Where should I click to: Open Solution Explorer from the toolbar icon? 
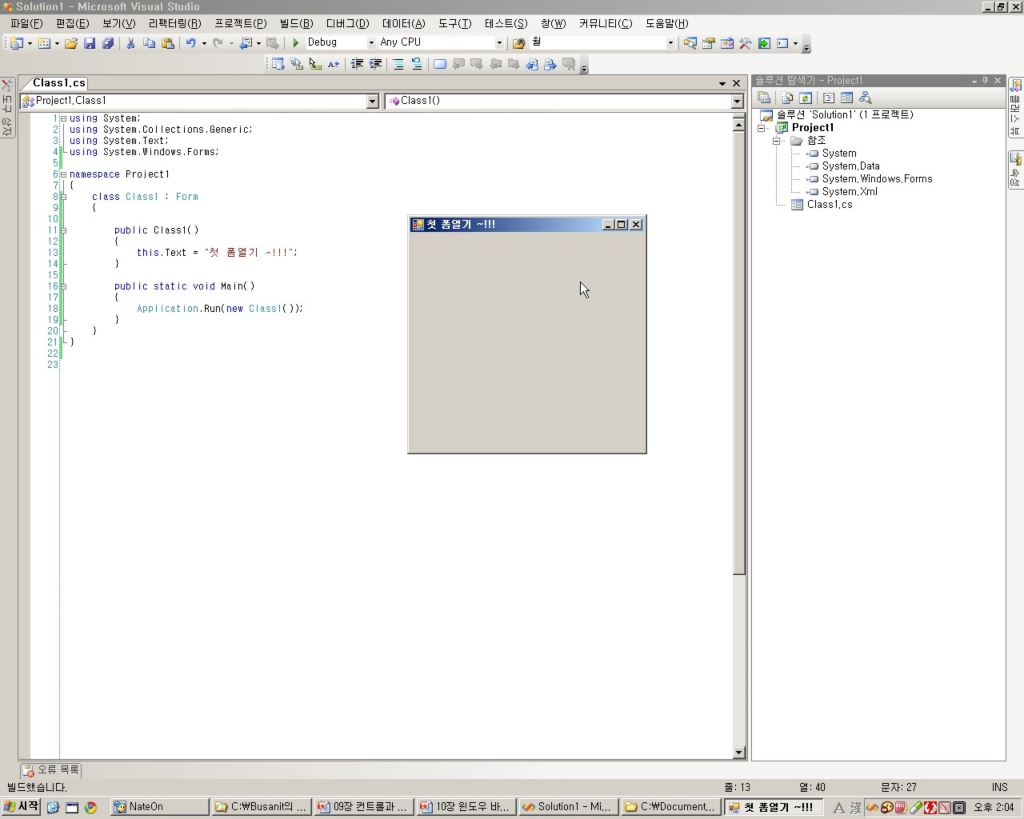click(x=690, y=43)
